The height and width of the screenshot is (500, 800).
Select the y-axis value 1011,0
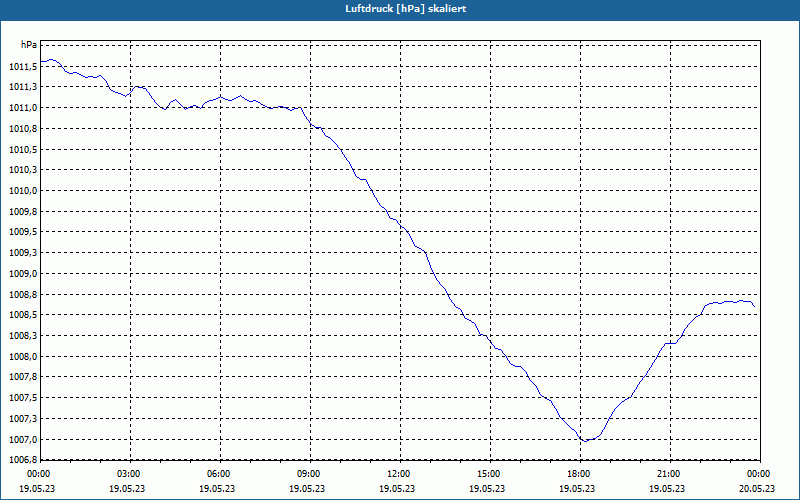pos(23,108)
